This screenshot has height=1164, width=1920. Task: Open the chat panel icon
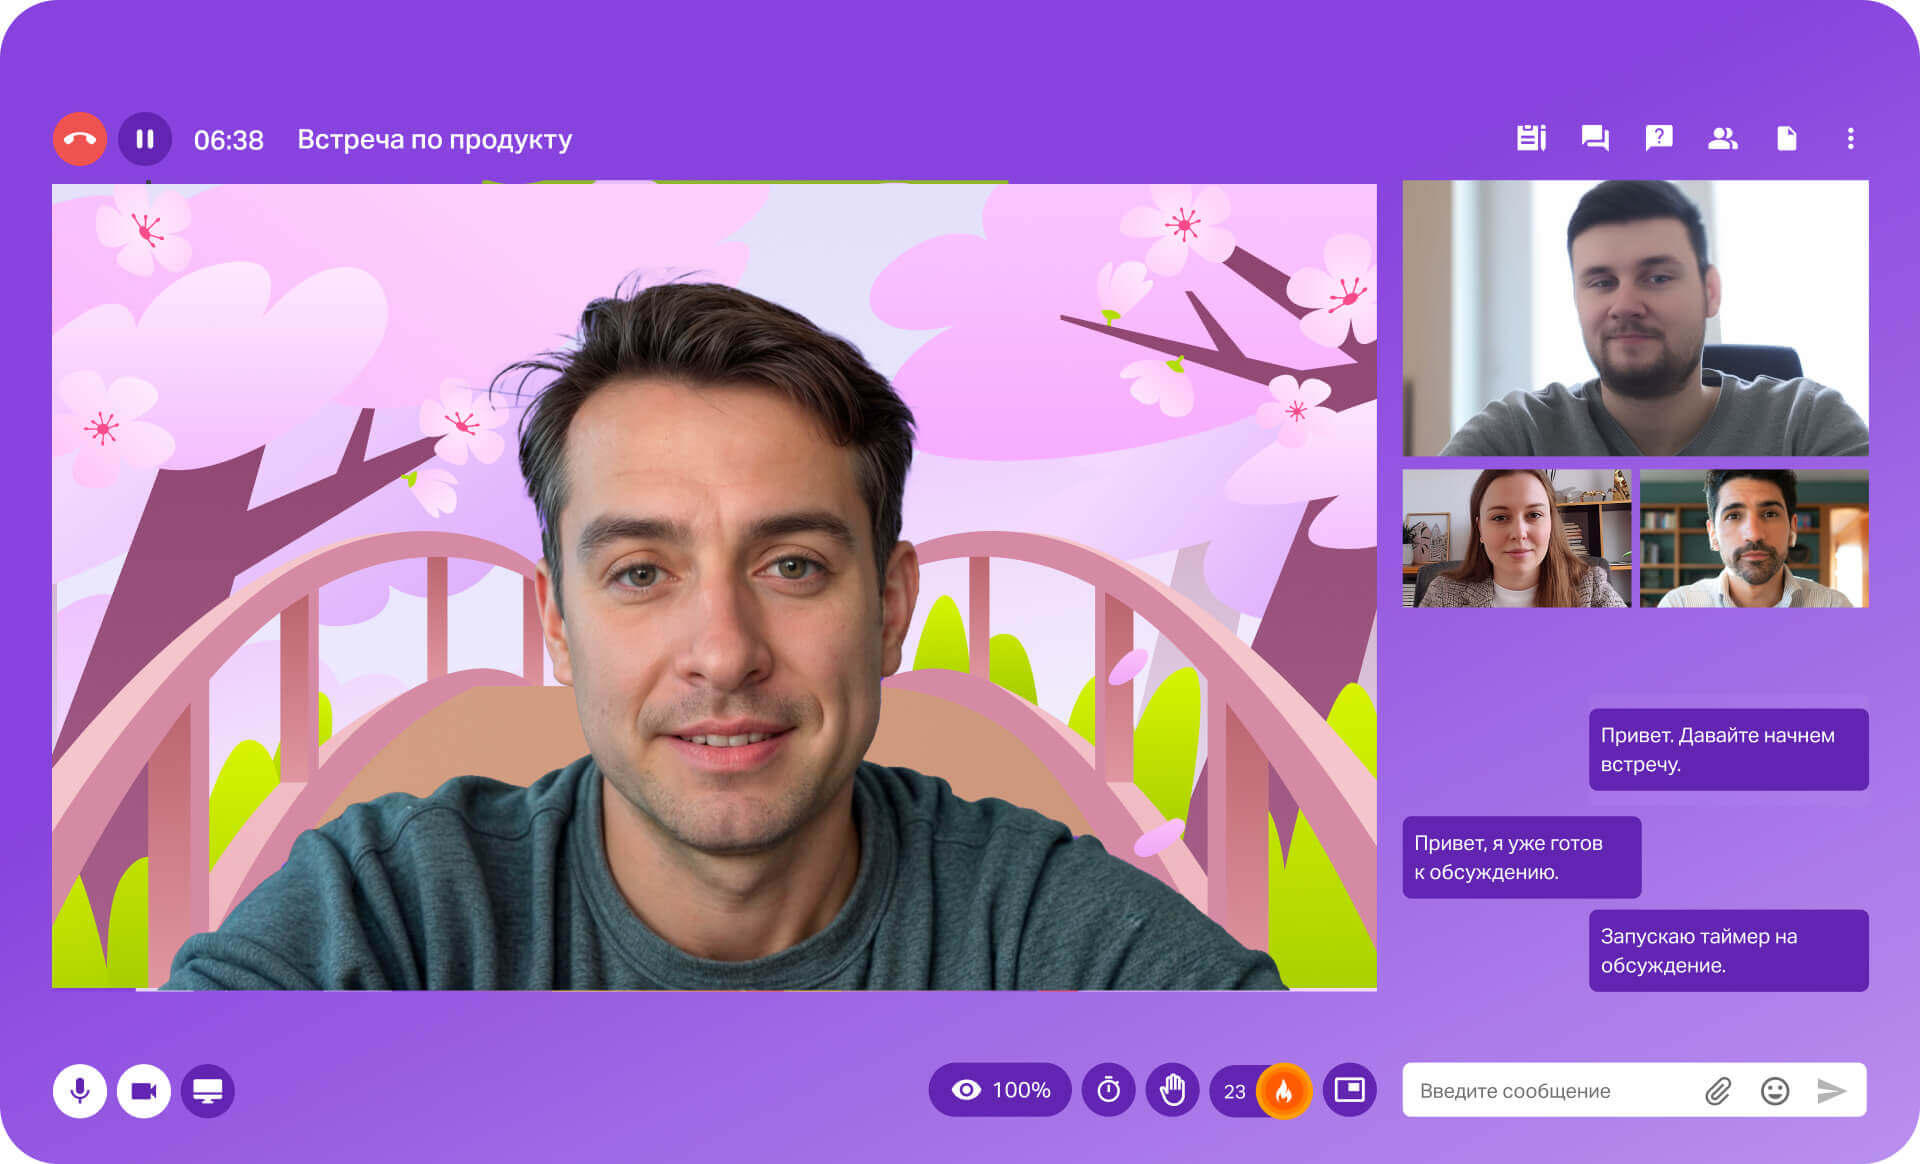[x=1595, y=138]
